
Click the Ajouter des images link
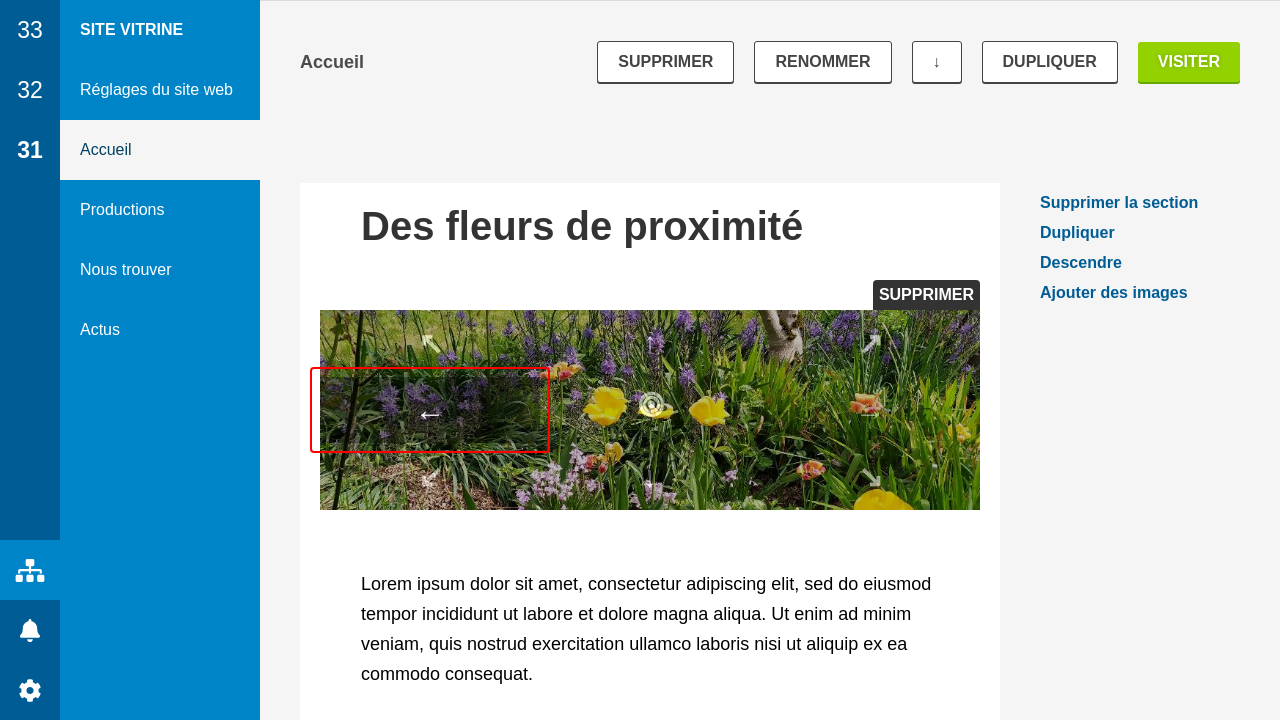(x=1113, y=293)
